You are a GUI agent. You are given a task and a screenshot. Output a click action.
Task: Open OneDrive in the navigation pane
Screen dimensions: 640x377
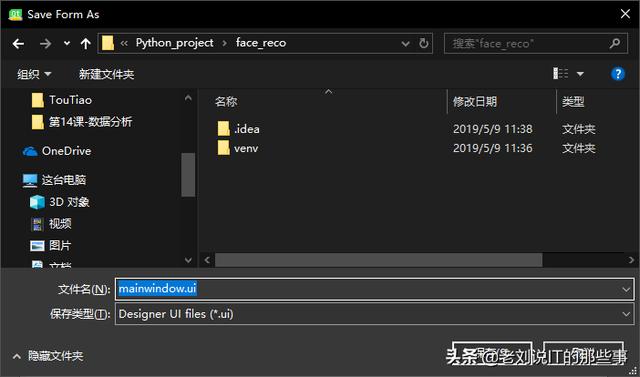66,151
